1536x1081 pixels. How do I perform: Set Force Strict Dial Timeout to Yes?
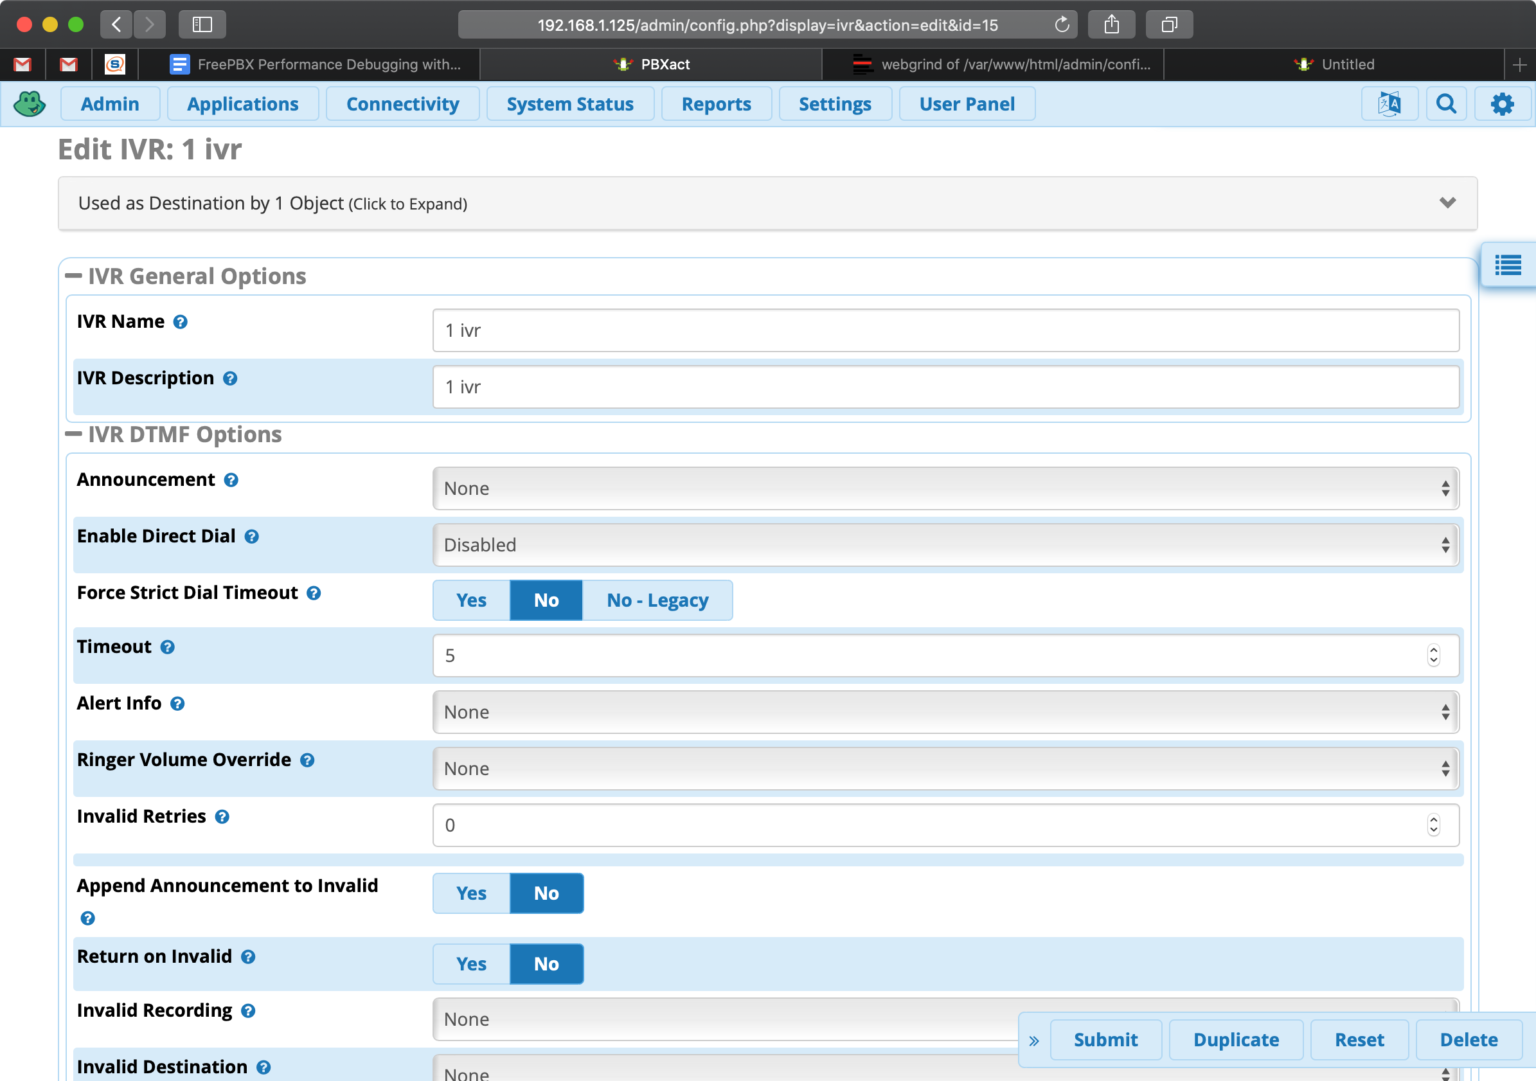click(470, 600)
